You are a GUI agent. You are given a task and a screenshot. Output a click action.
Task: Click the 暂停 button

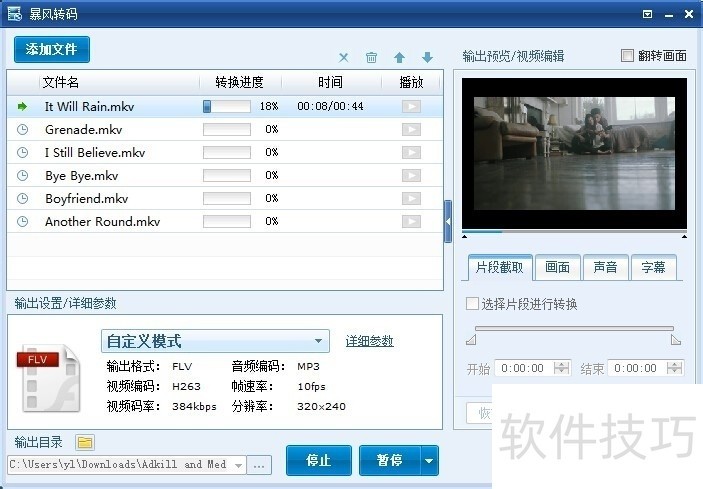coord(390,460)
